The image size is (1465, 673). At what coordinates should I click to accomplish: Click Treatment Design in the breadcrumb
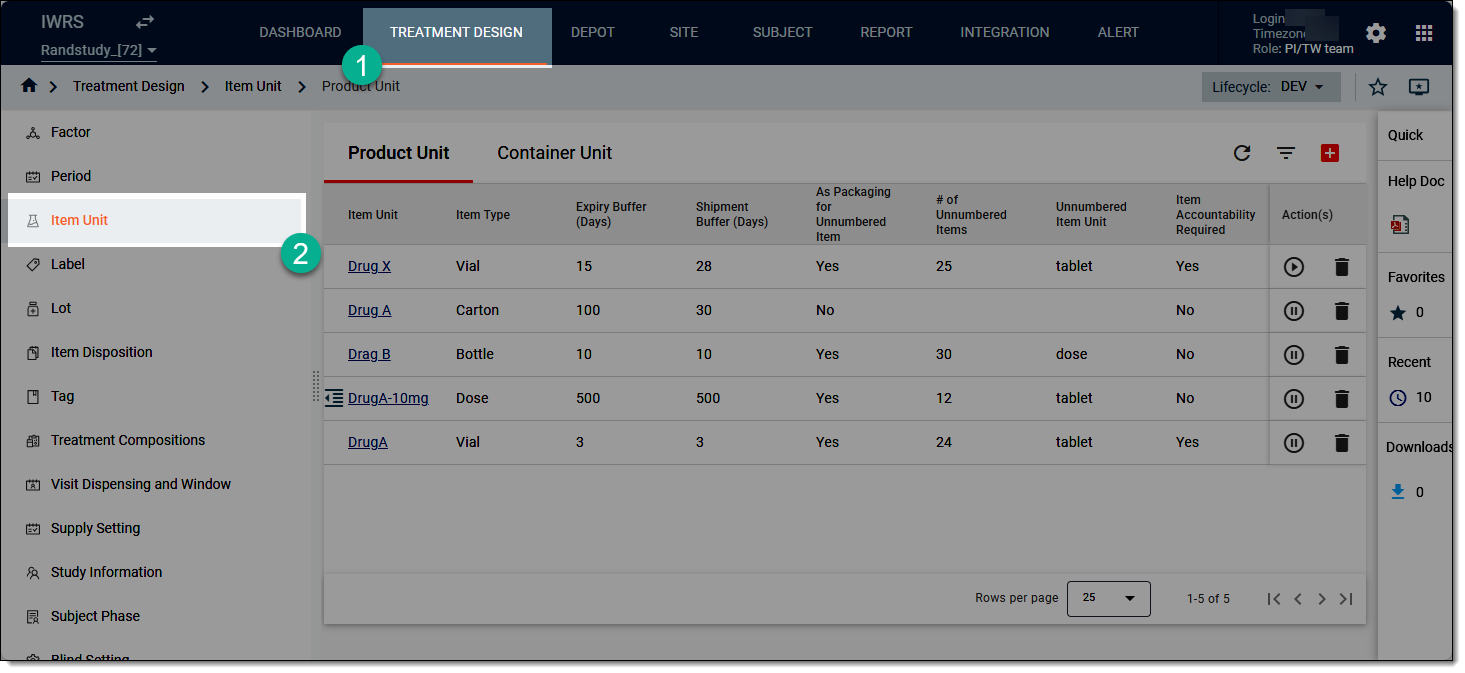(x=129, y=87)
